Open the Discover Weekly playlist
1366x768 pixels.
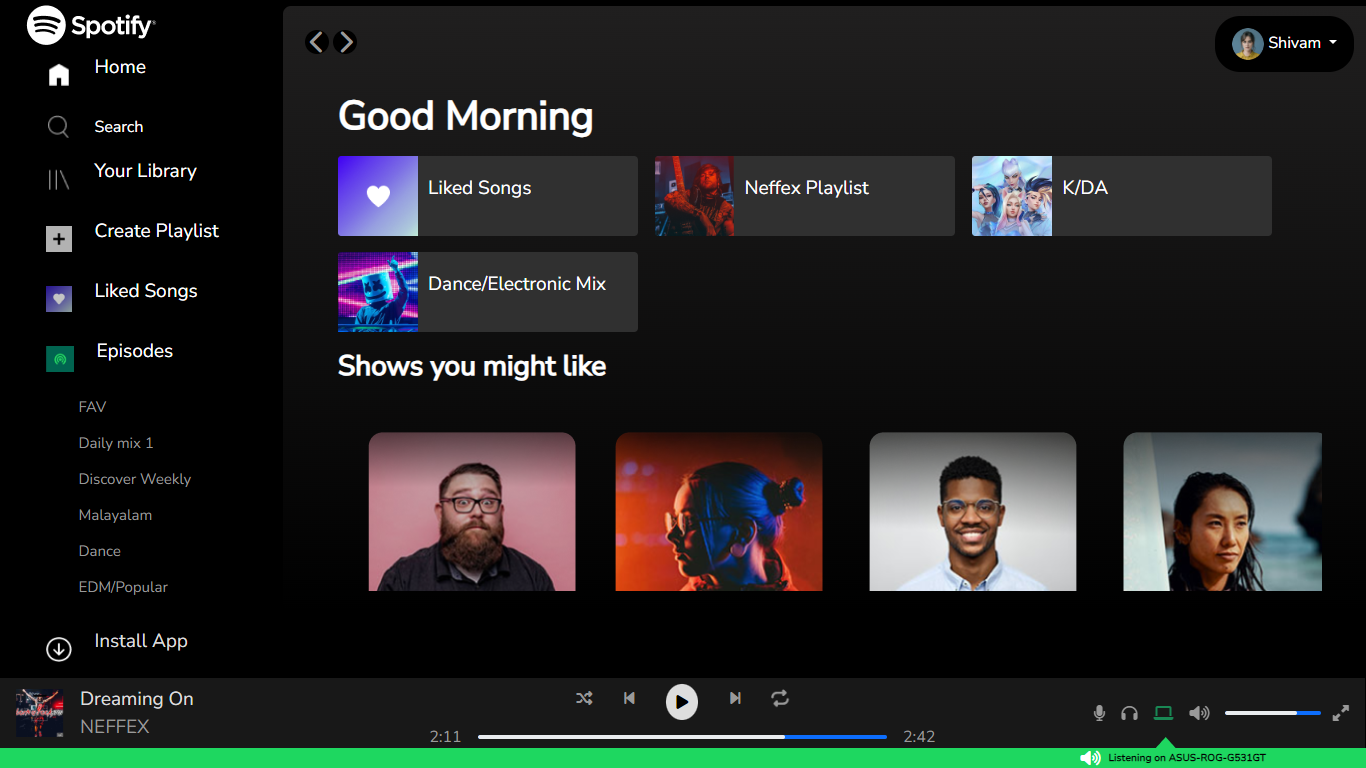point(135,479)
